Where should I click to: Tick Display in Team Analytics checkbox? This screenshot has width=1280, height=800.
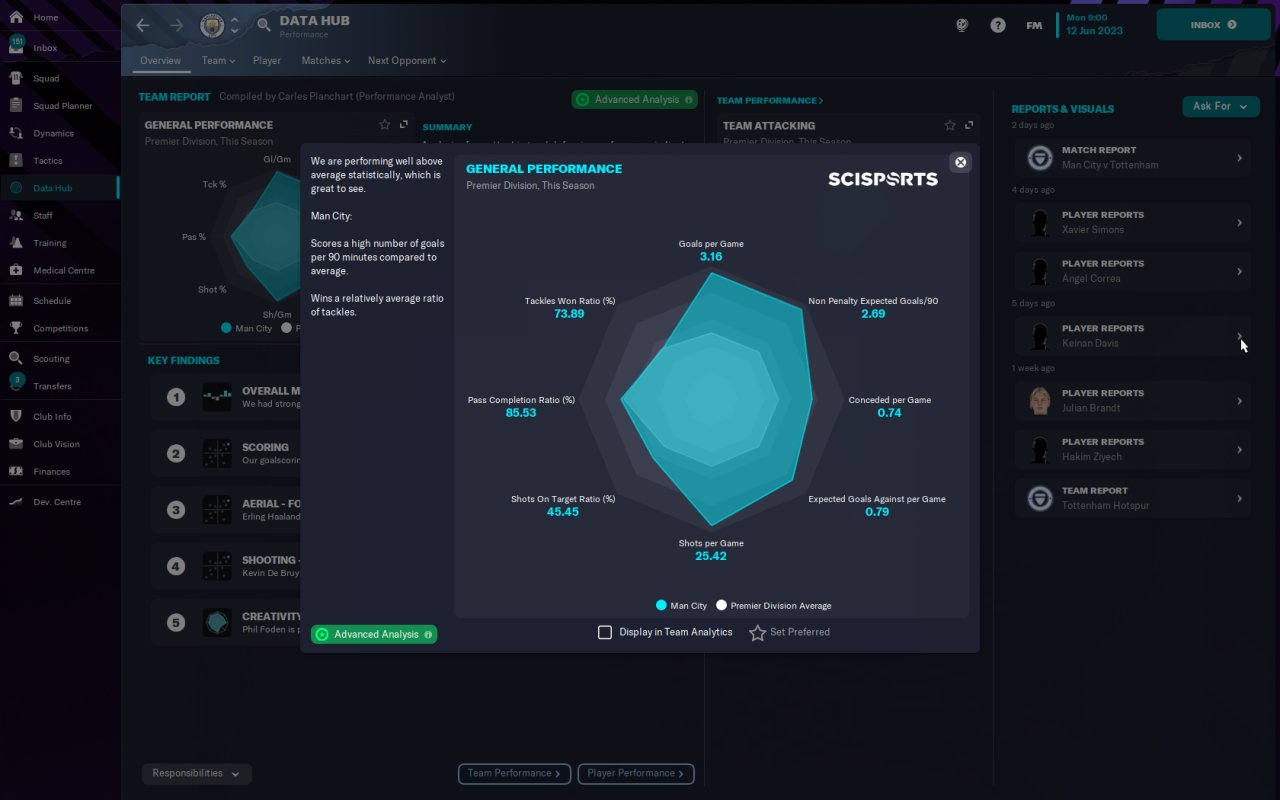(x=605, y=632)
